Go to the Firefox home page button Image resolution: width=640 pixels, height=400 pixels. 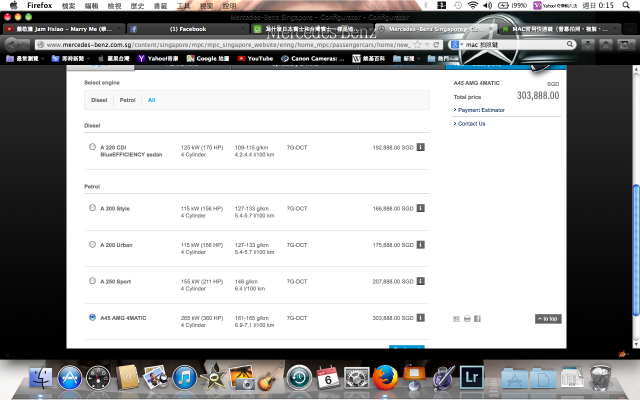[x=606, y=44]
